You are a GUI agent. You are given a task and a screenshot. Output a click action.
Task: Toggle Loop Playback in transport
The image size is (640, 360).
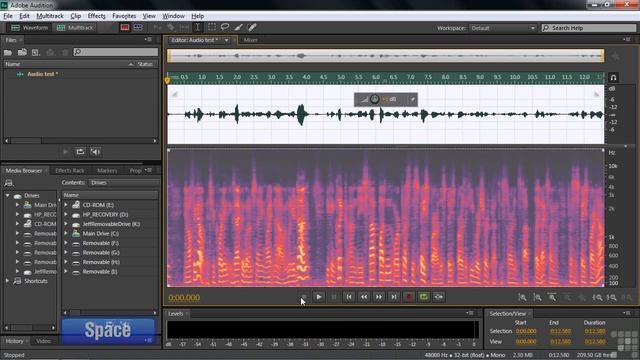pos(424,297)
